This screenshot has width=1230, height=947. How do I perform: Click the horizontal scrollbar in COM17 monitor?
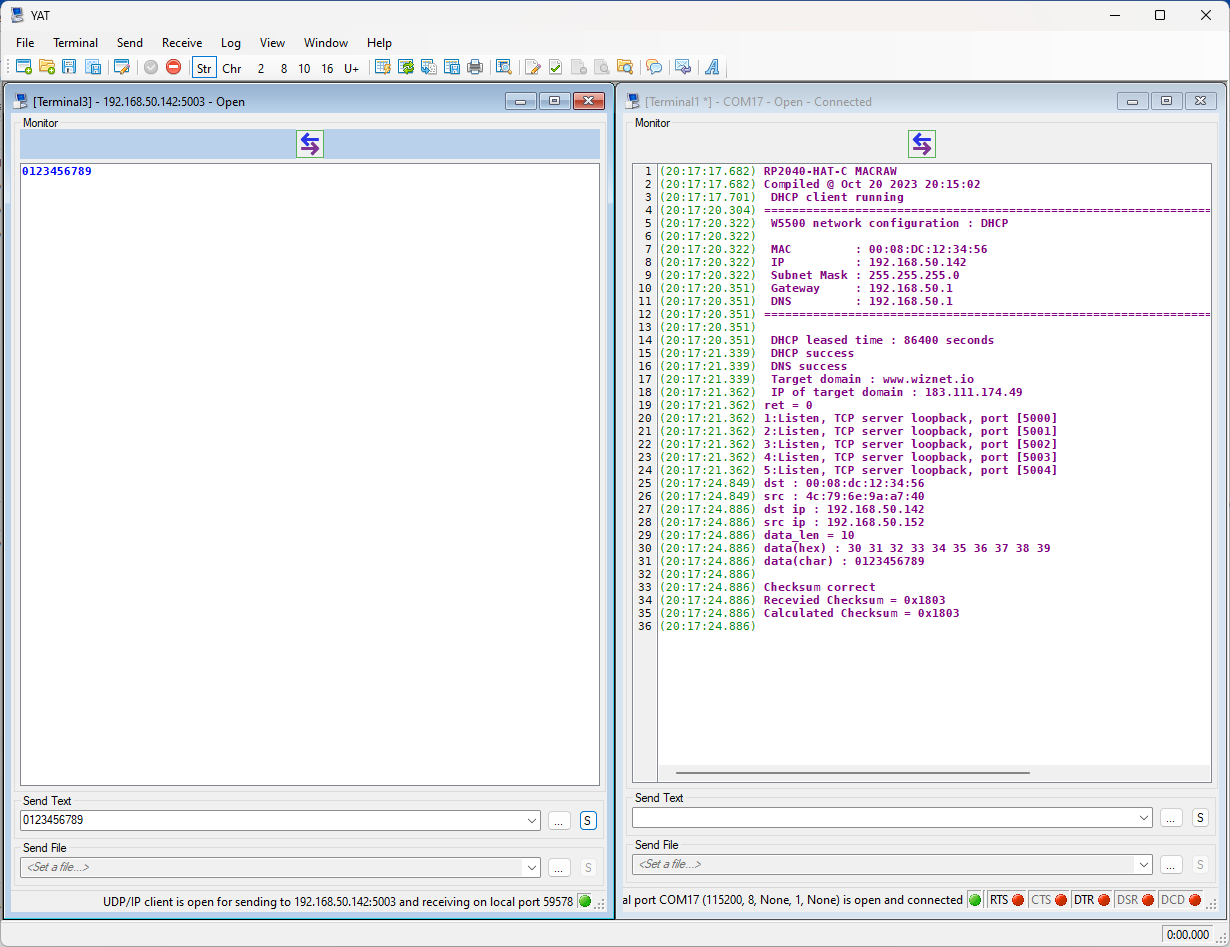(x=852, y=773)
